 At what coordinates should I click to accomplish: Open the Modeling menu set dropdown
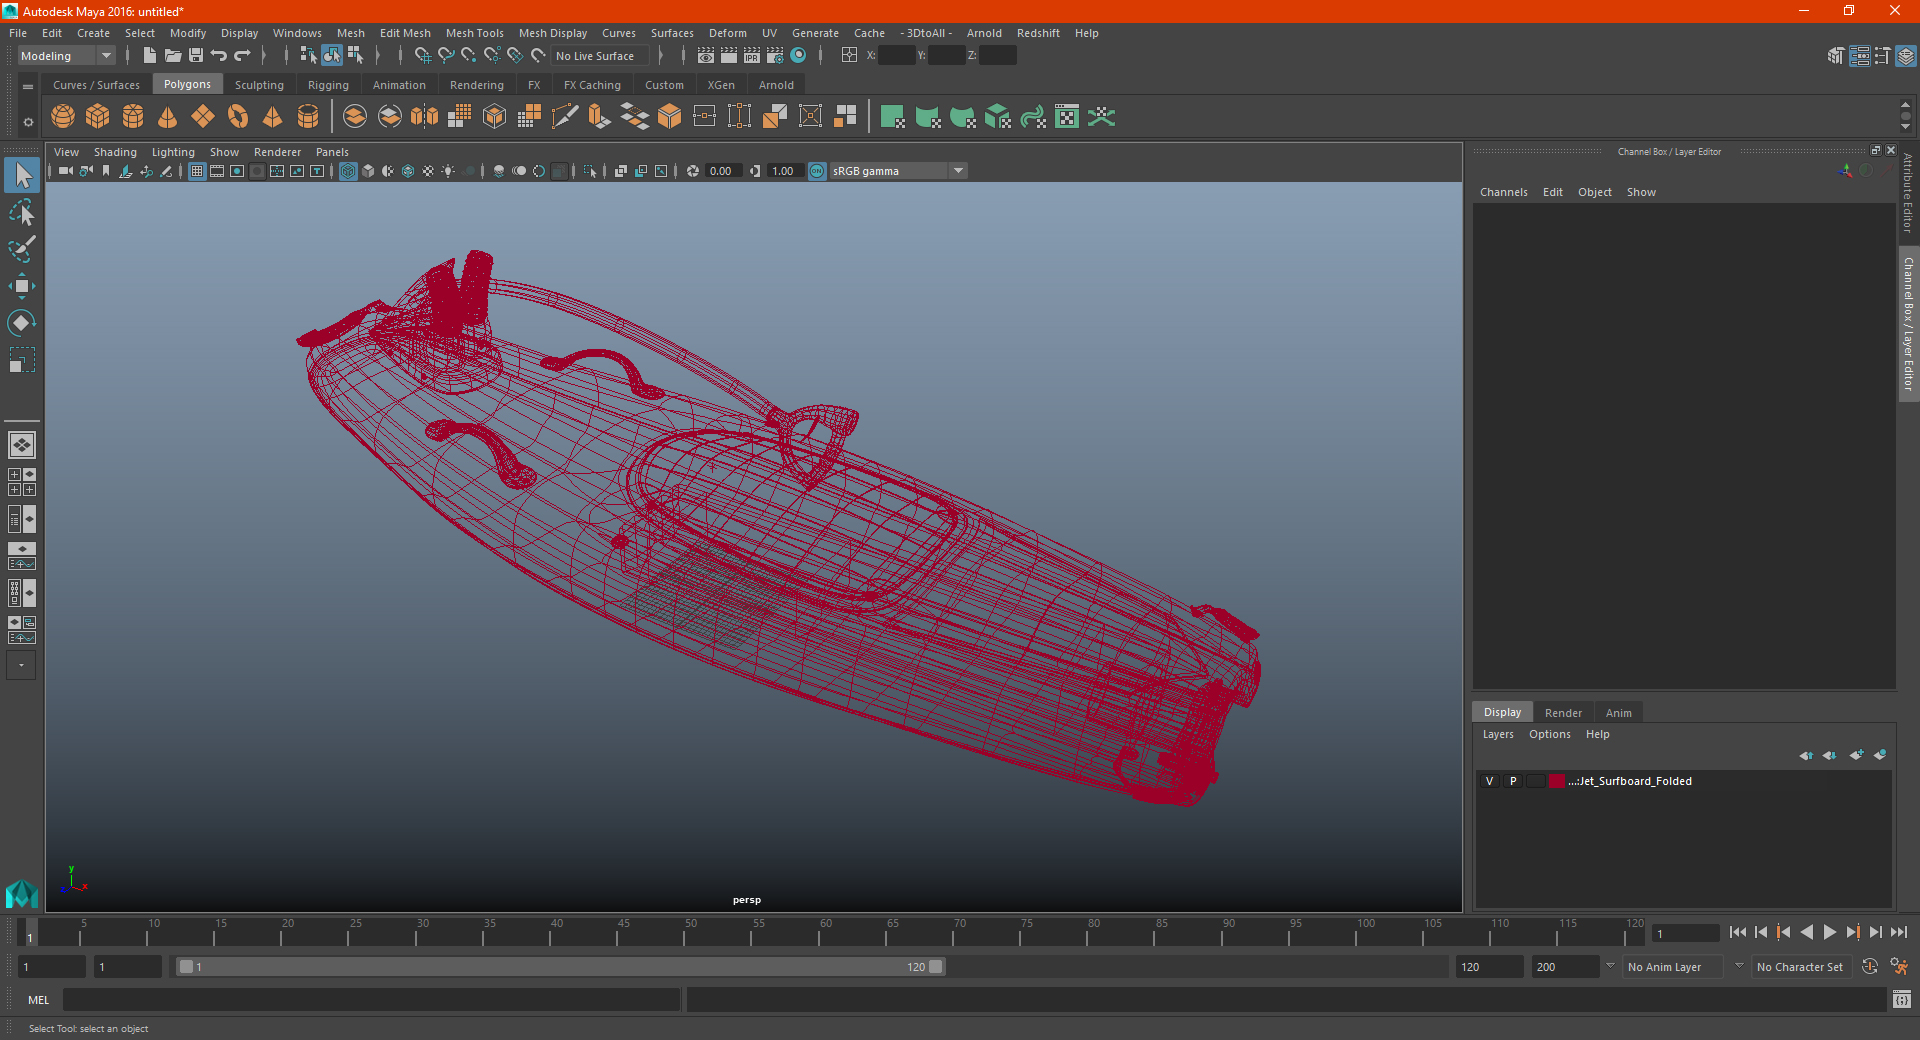[x=66, y=56]
